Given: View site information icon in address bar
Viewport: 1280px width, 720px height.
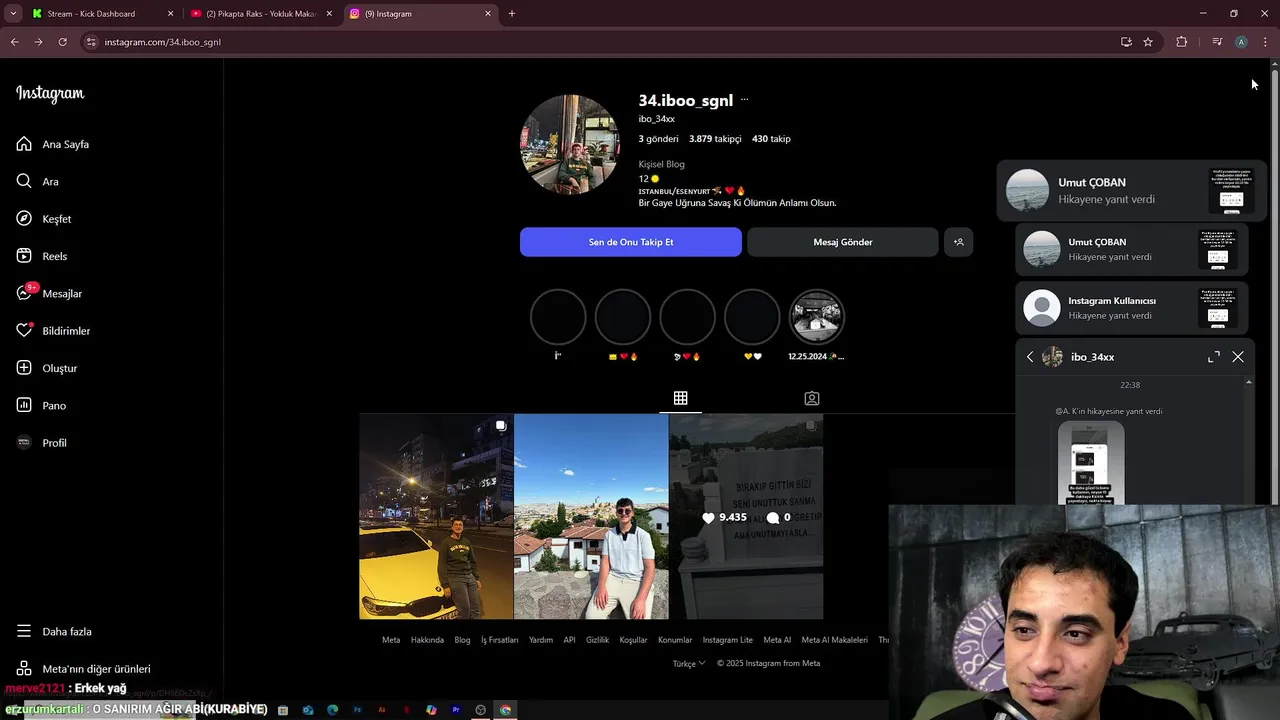Looking at the screenshot, I should pos(91,42).
